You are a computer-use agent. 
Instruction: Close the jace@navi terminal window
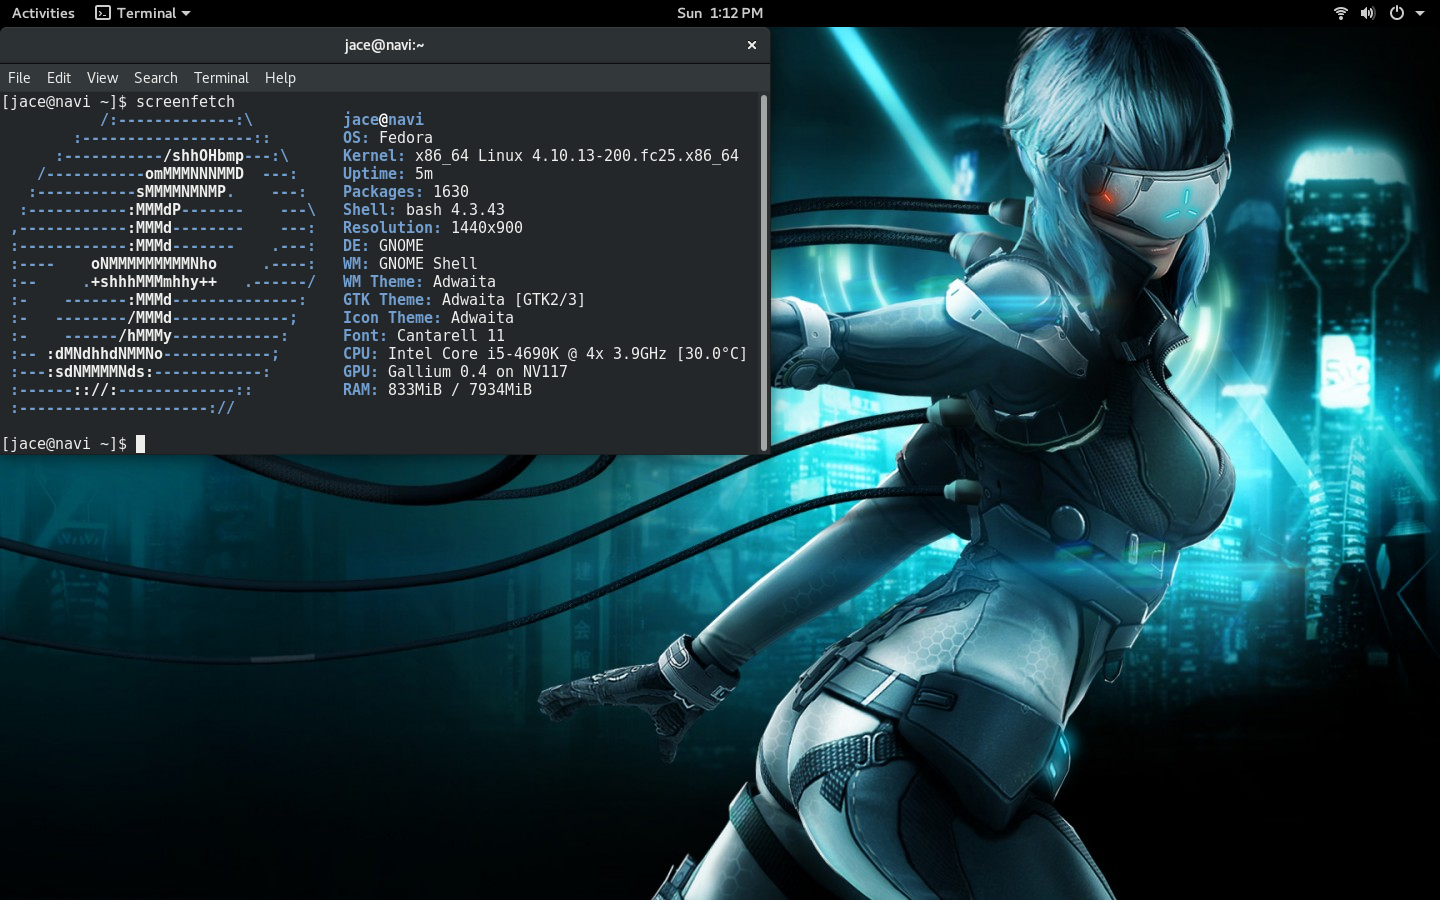coord(752,45)
